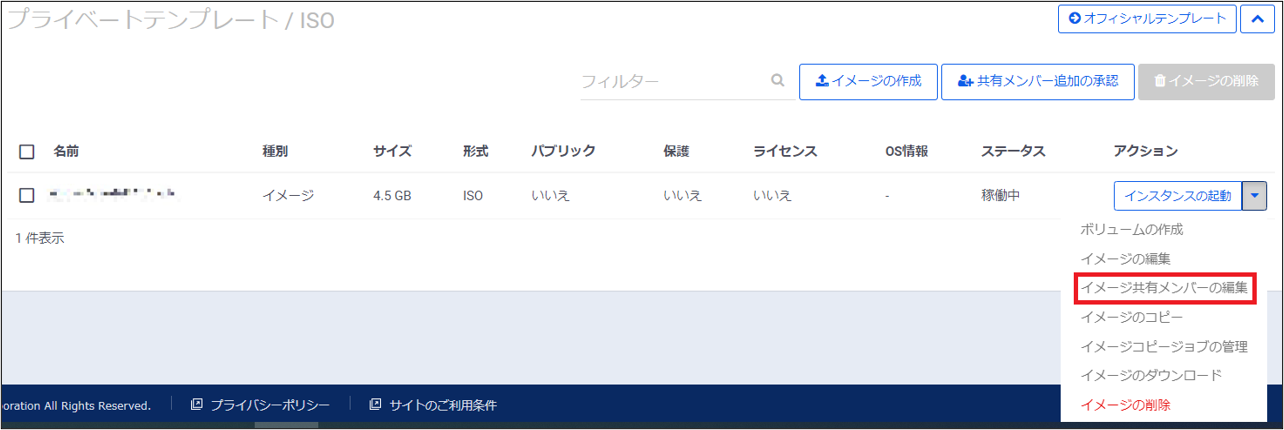Click the 4.5 GB size cell

click(392, 196)
